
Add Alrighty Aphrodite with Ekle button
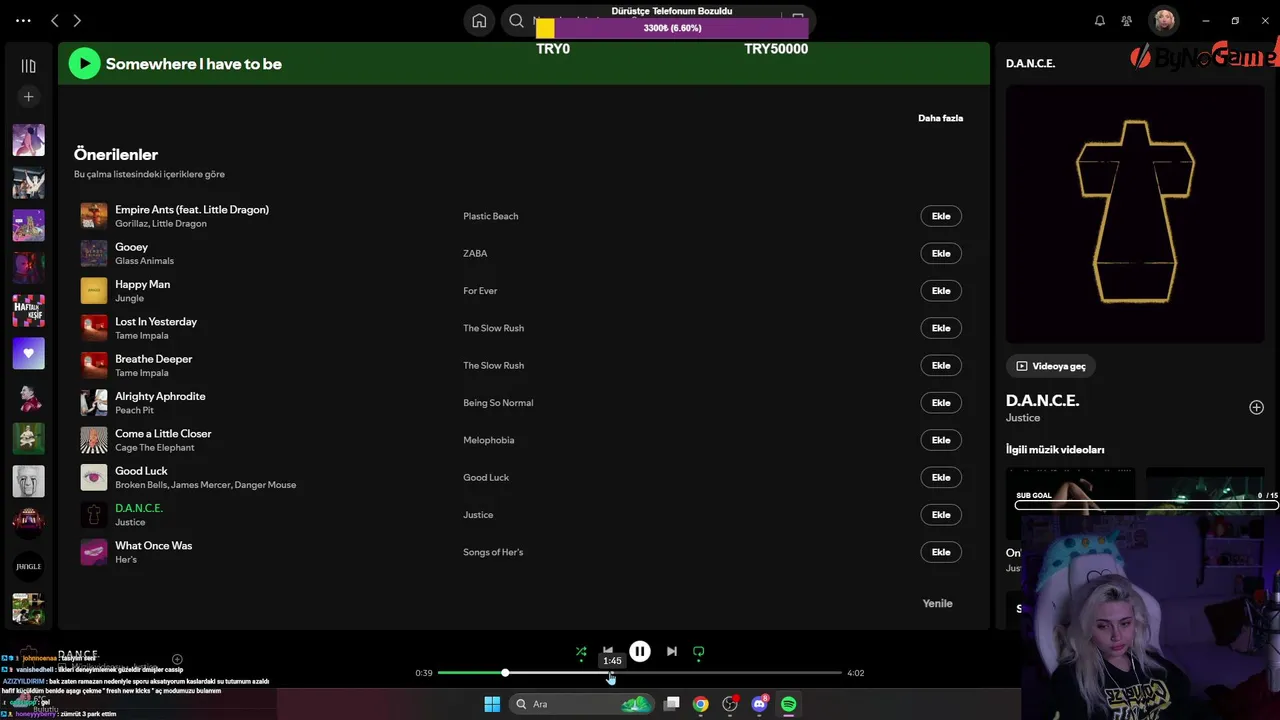pyautogui.click(x=941, y=403)
